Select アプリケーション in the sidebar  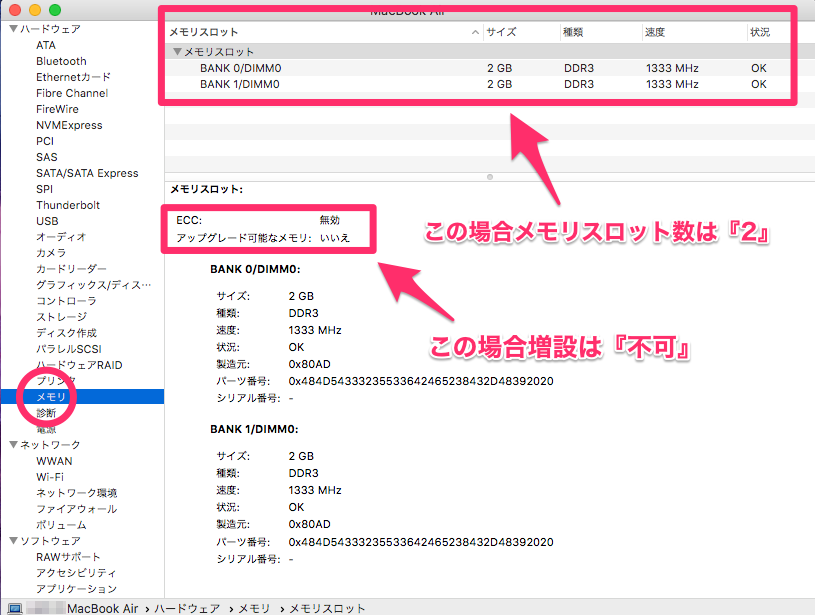pos(76,589)
